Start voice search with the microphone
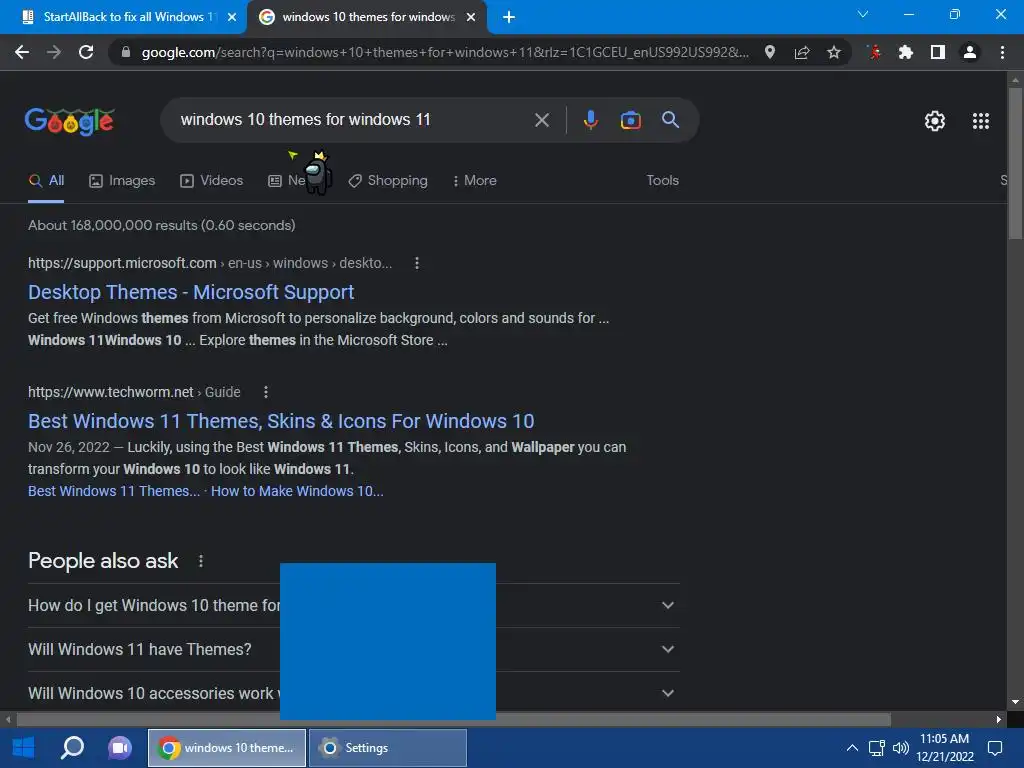The image size is (1024, 768). coord(590,120)
